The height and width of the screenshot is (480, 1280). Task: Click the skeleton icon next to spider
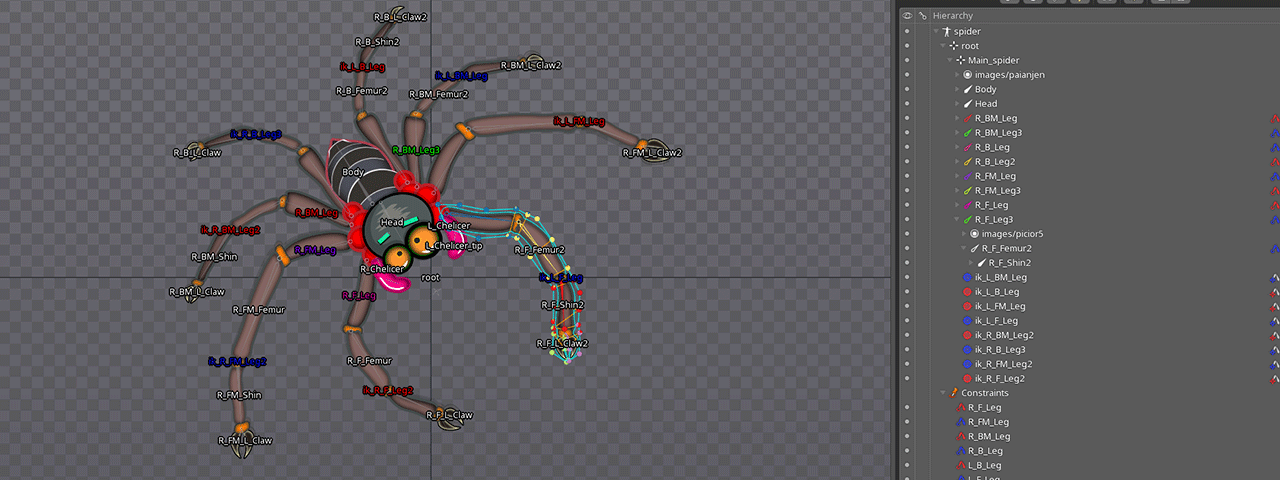pyautogui.click(x=945, y=31)
